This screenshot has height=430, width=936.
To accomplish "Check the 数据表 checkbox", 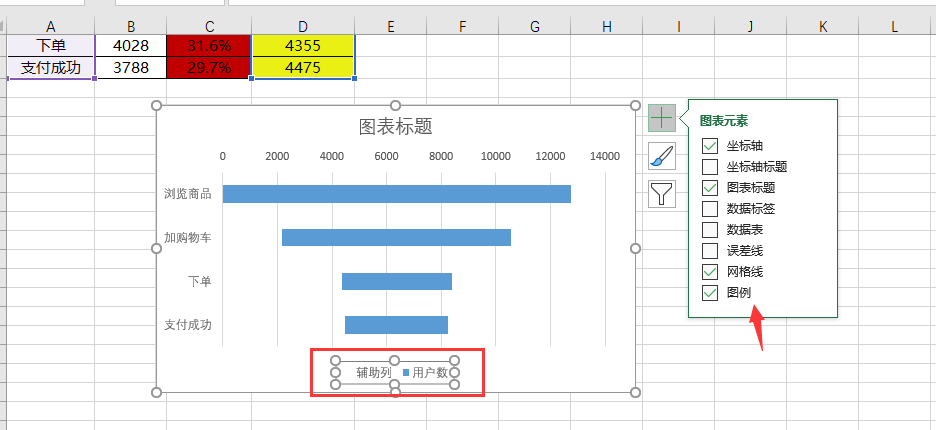I will click(x=710, y=229).
